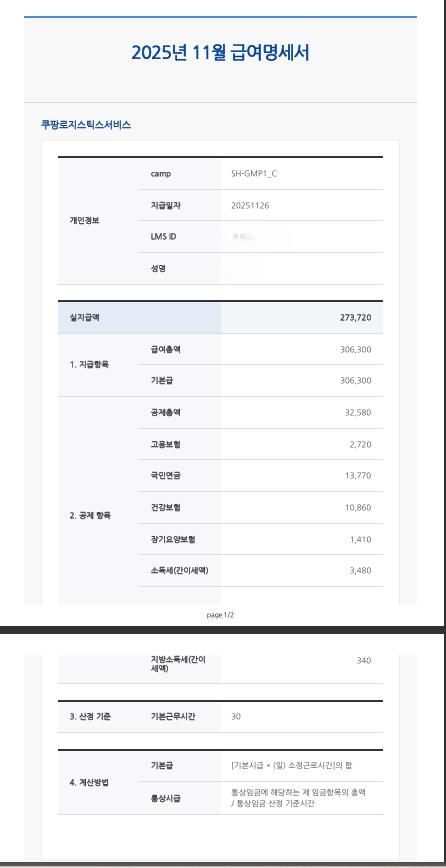Select the 소득세(간이세액) amount 3,480
The height and width of the screenshot is (868, 446).
(361, 571)
